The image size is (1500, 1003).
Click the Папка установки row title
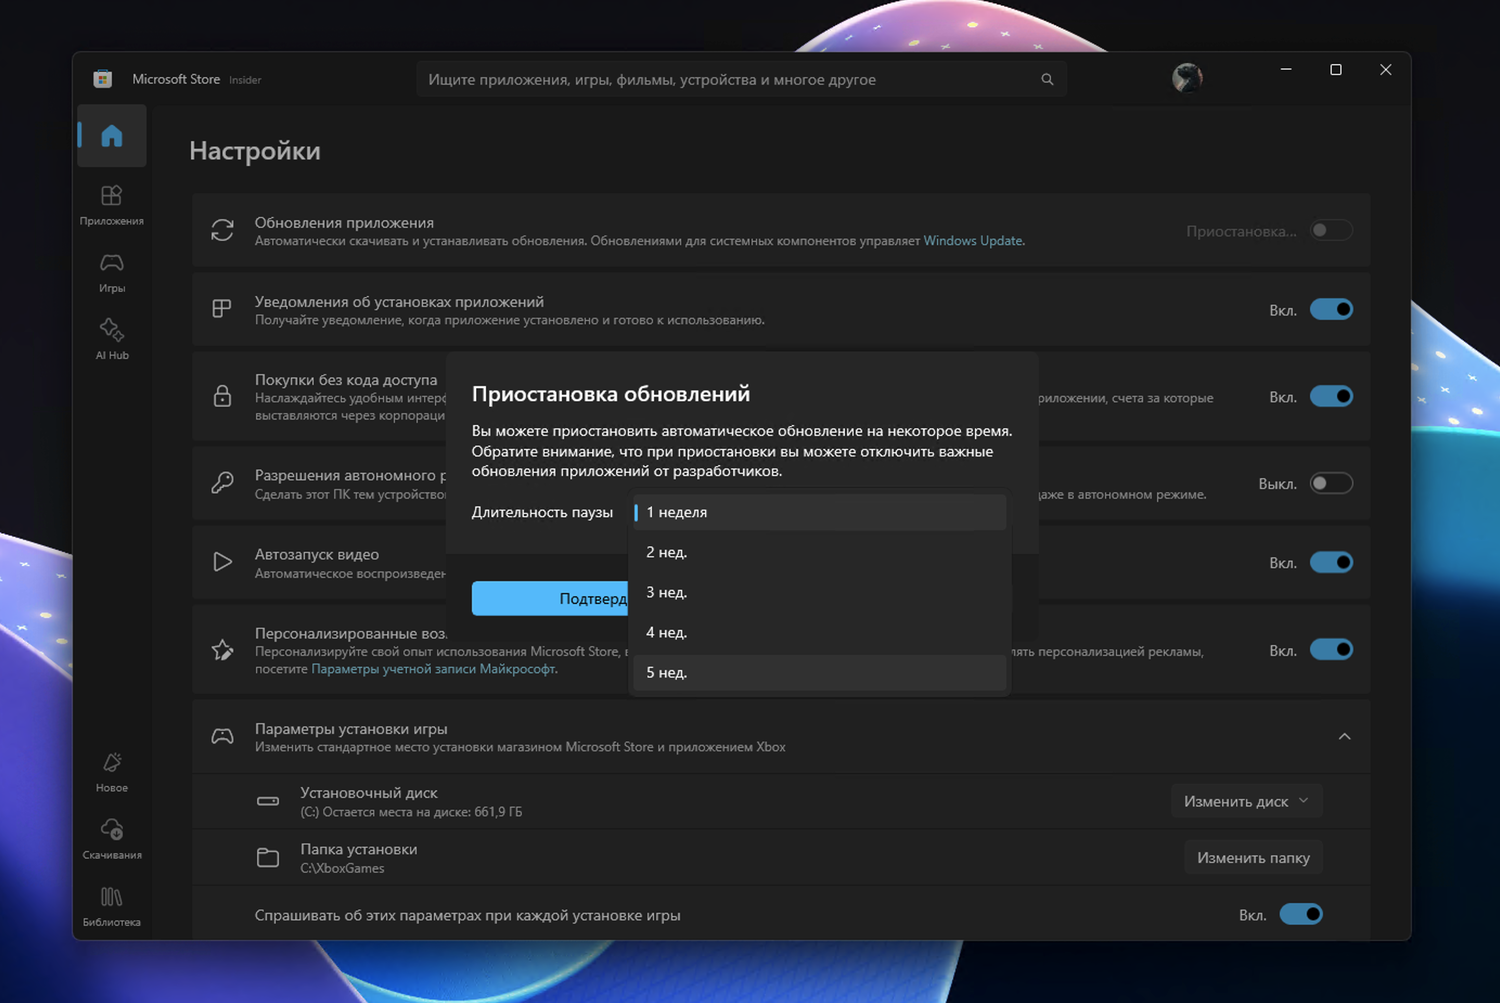(x=359, y=849)
